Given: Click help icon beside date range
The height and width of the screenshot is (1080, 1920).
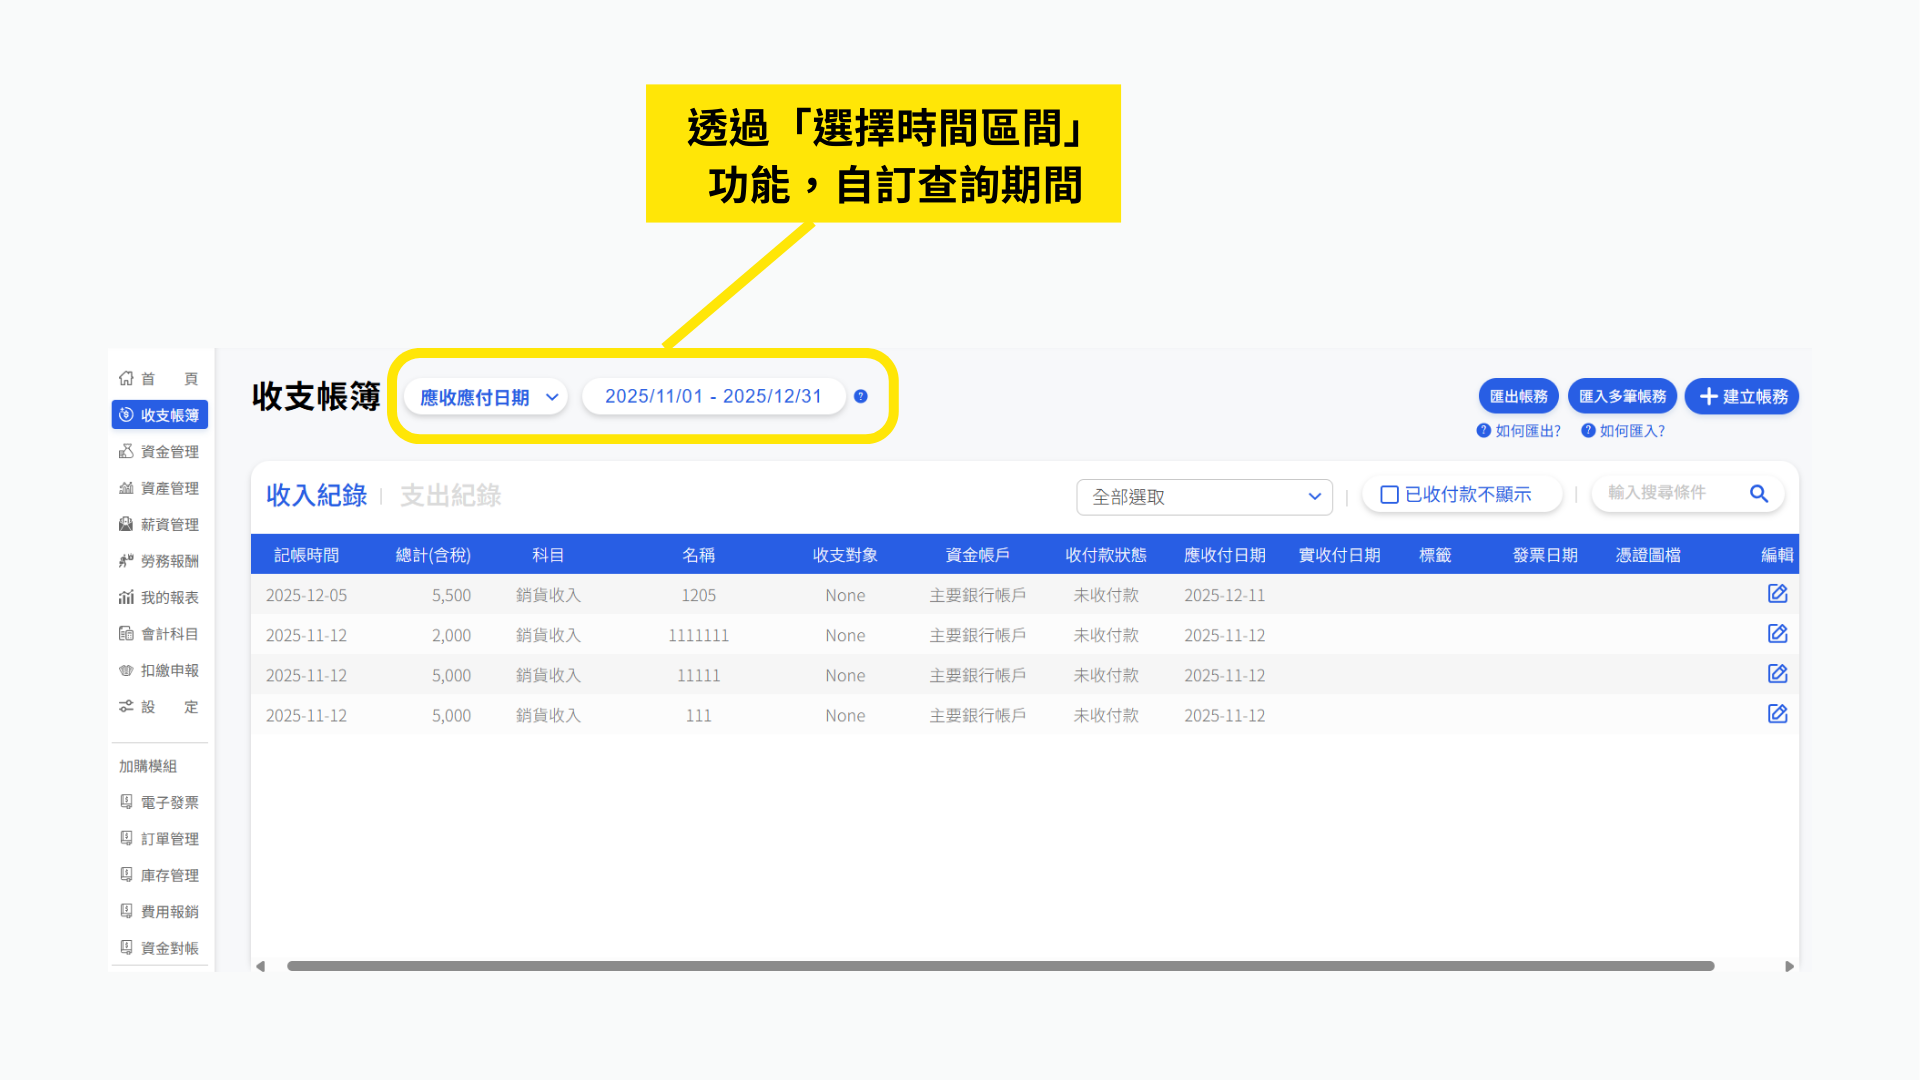Looking at the screenshot, I should click(x=861, y=397).
